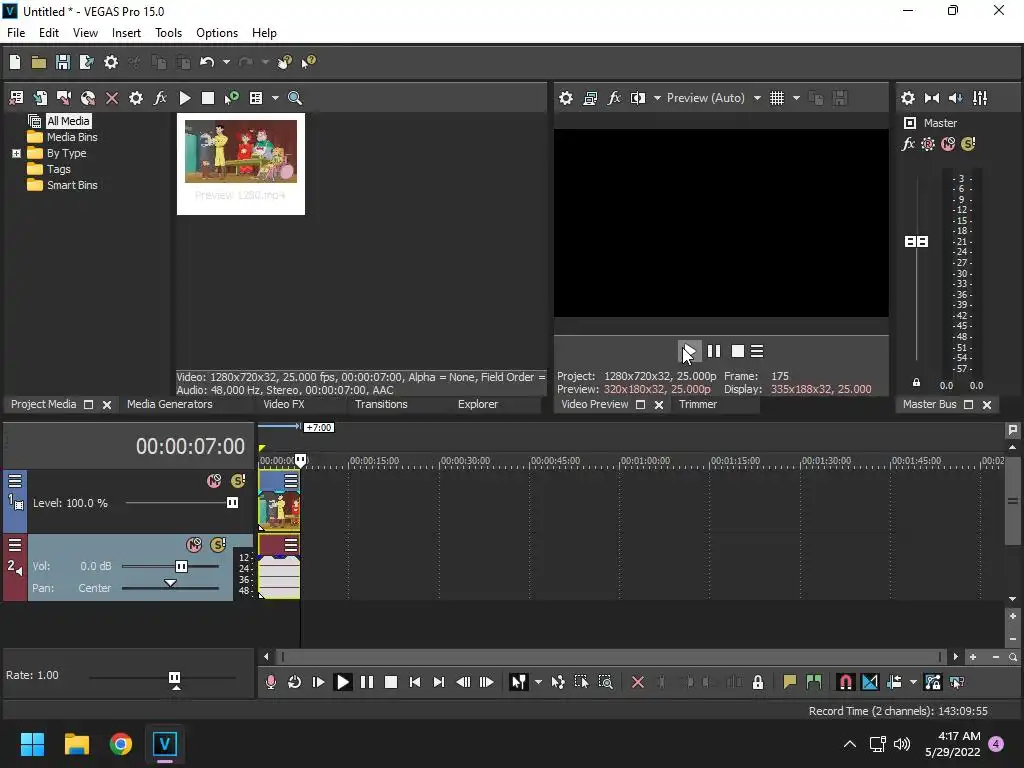Stop media preview in Project Media toolbar
Screen dimensions: 1024x768
(208, 98)
